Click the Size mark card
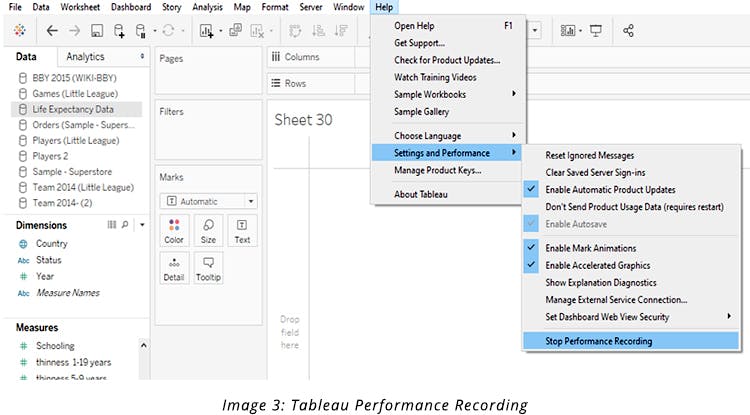 point(208,231)
